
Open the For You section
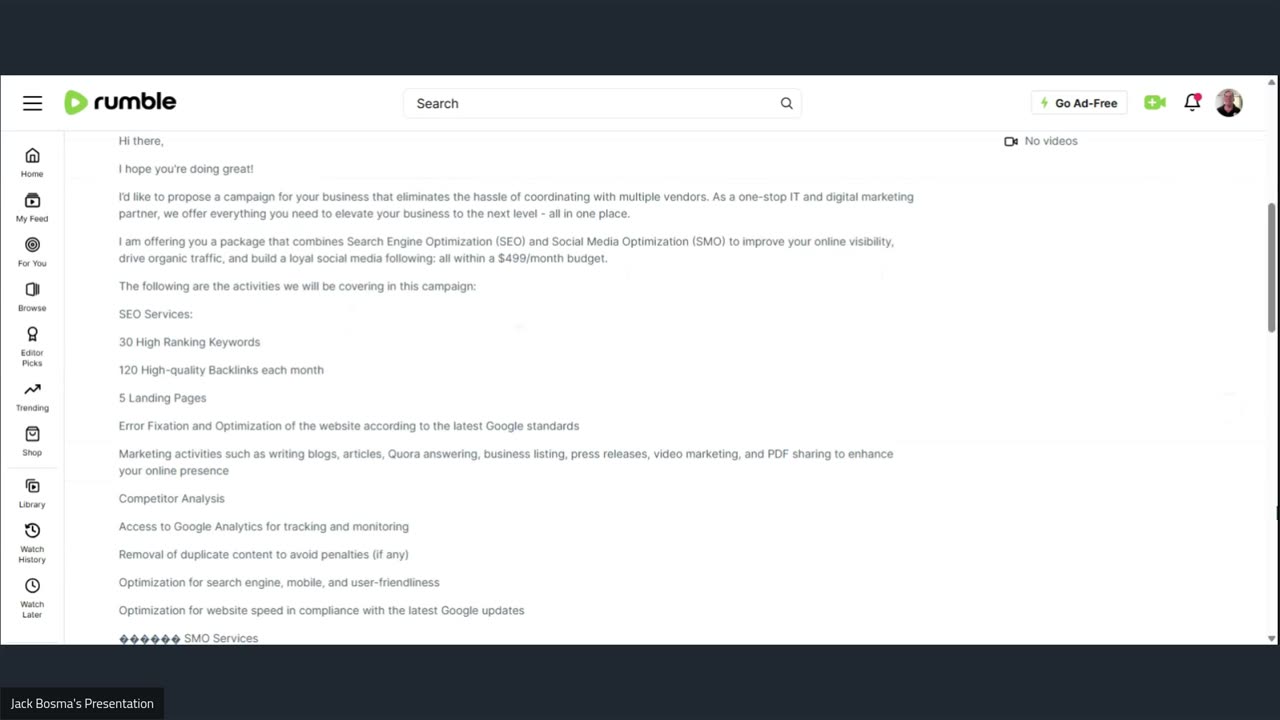[x=32, y=251]
